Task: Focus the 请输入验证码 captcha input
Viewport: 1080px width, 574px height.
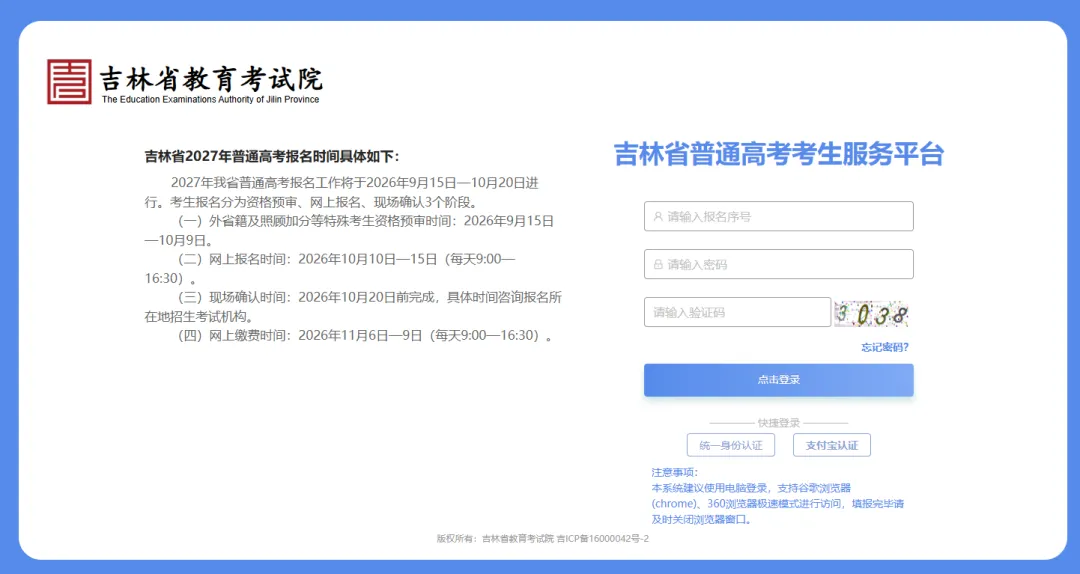Action: (x=737, y=312)
